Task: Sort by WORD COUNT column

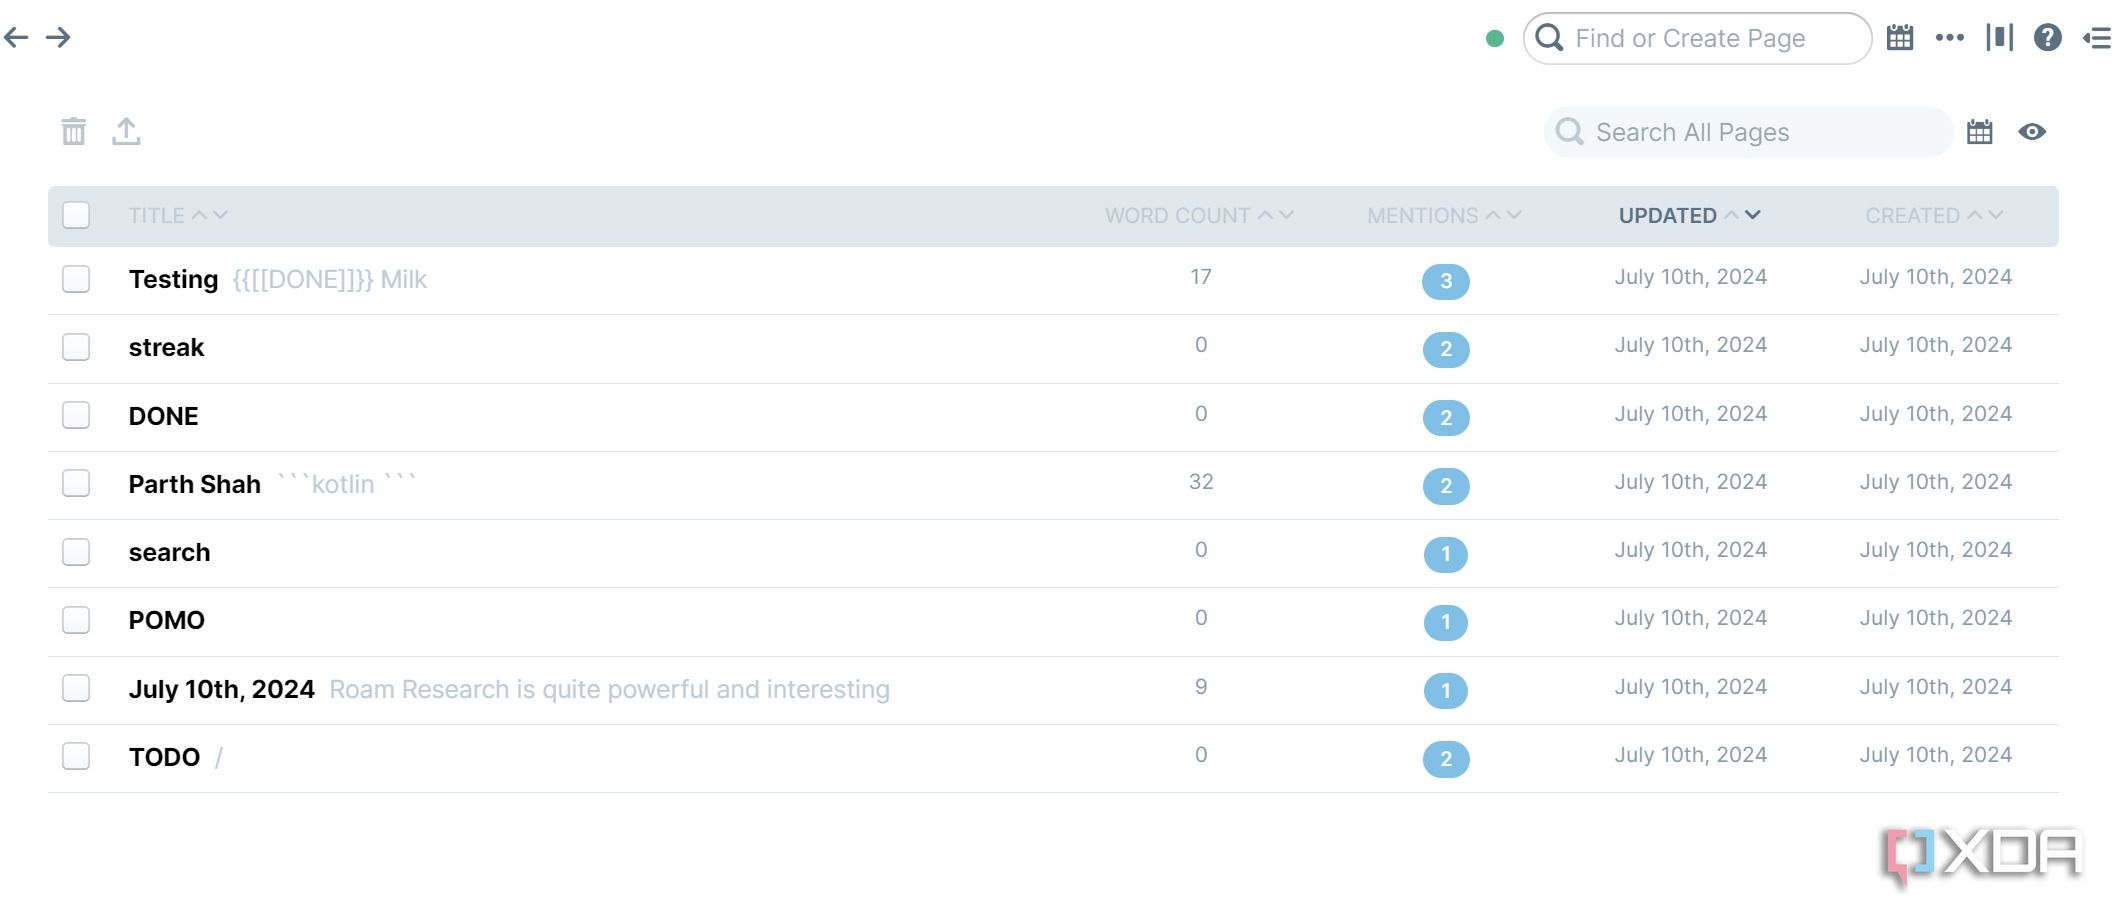Action: click(x=1177, y=215)
